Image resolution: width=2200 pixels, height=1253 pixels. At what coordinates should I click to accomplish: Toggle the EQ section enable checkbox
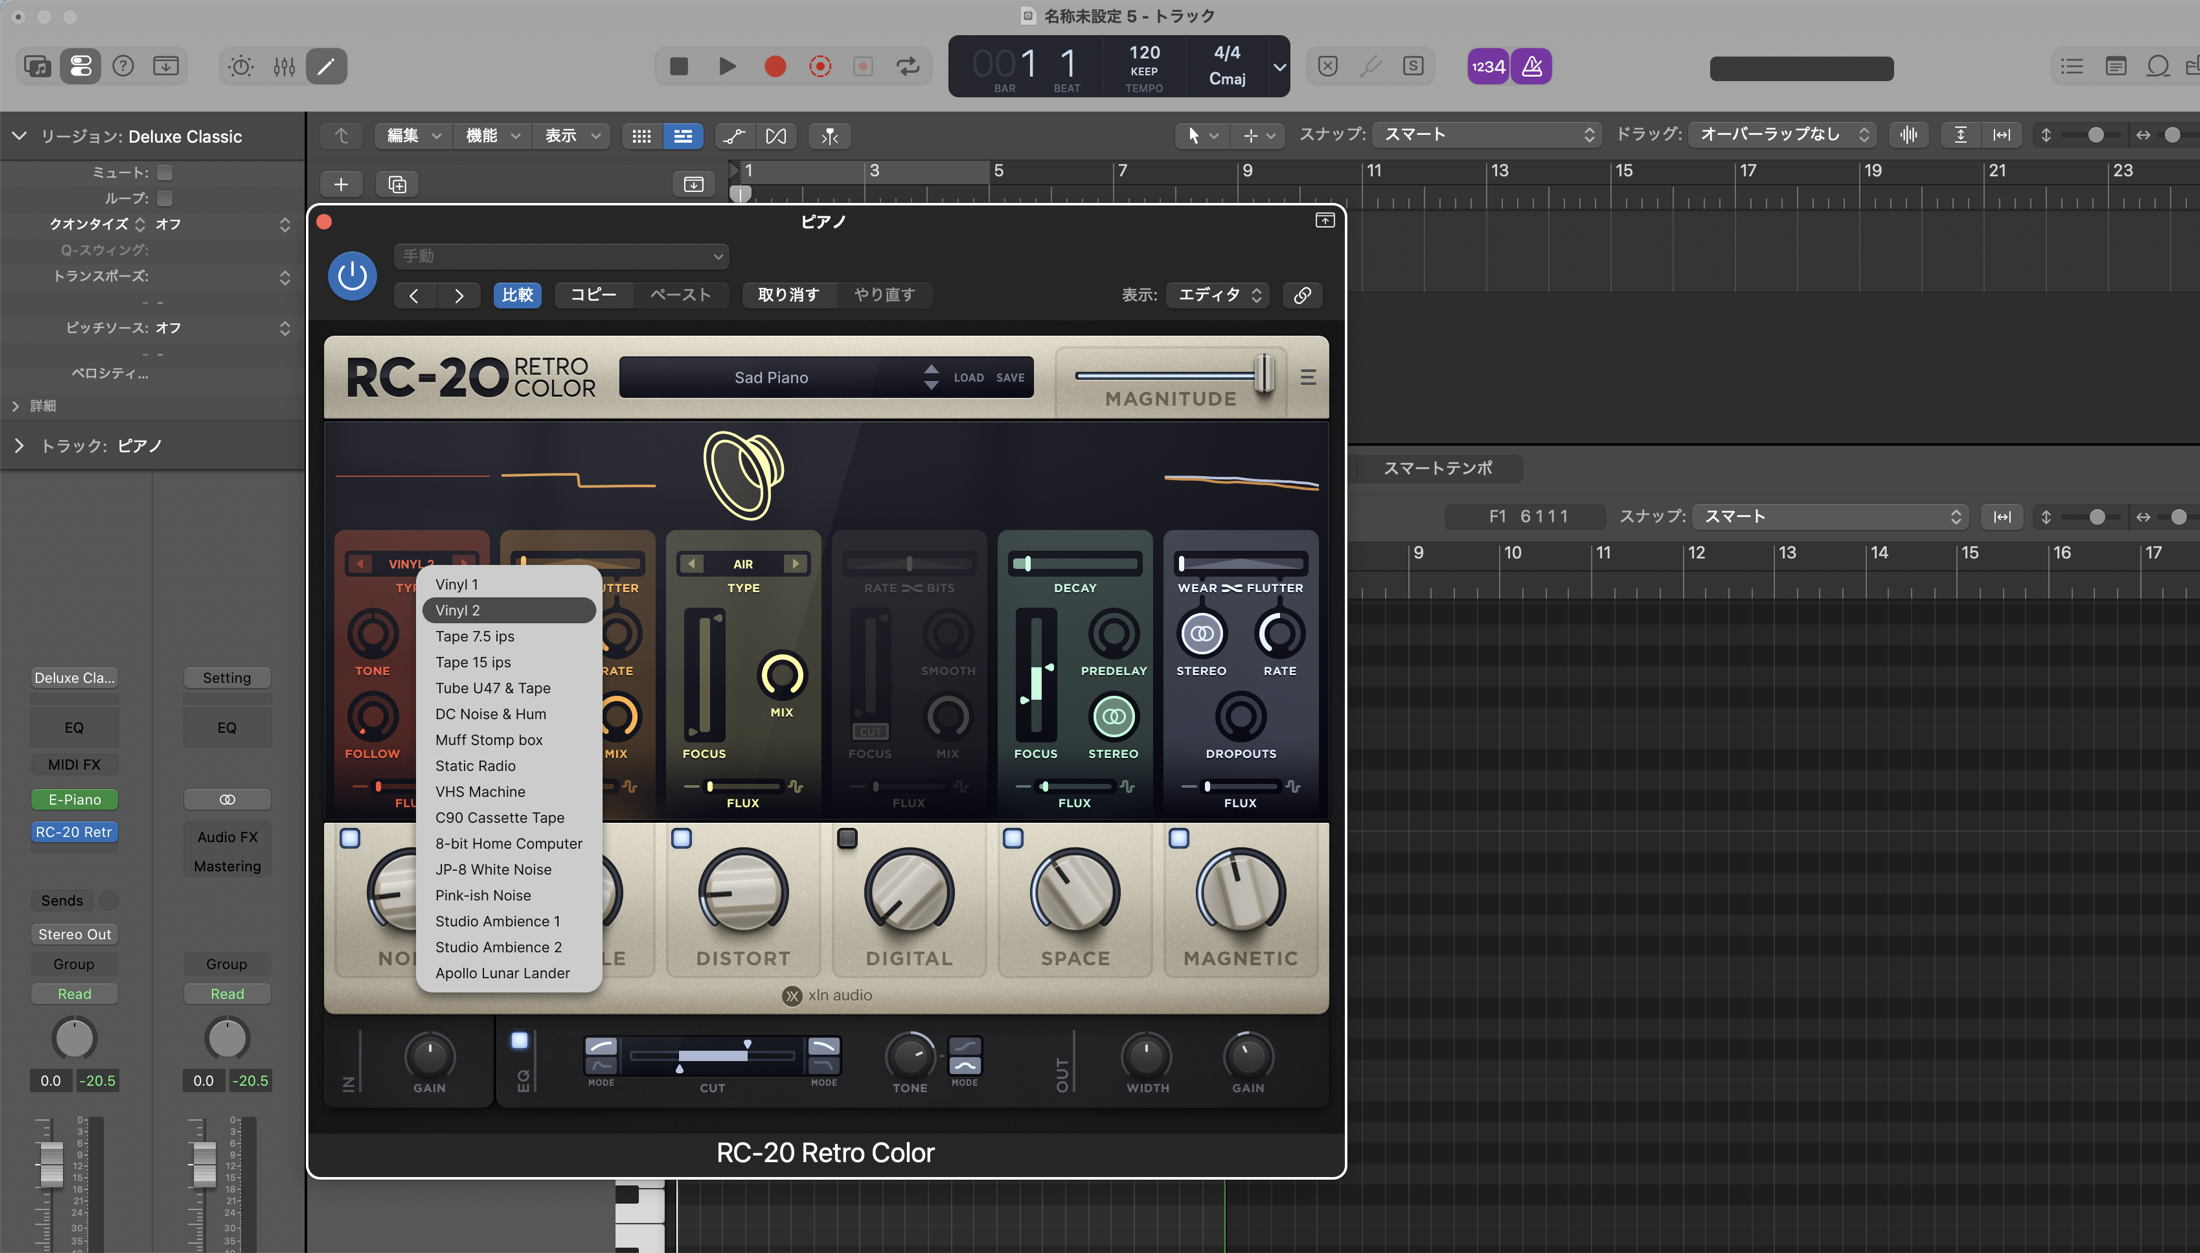pyautogui.click(x=520, y=1041)
